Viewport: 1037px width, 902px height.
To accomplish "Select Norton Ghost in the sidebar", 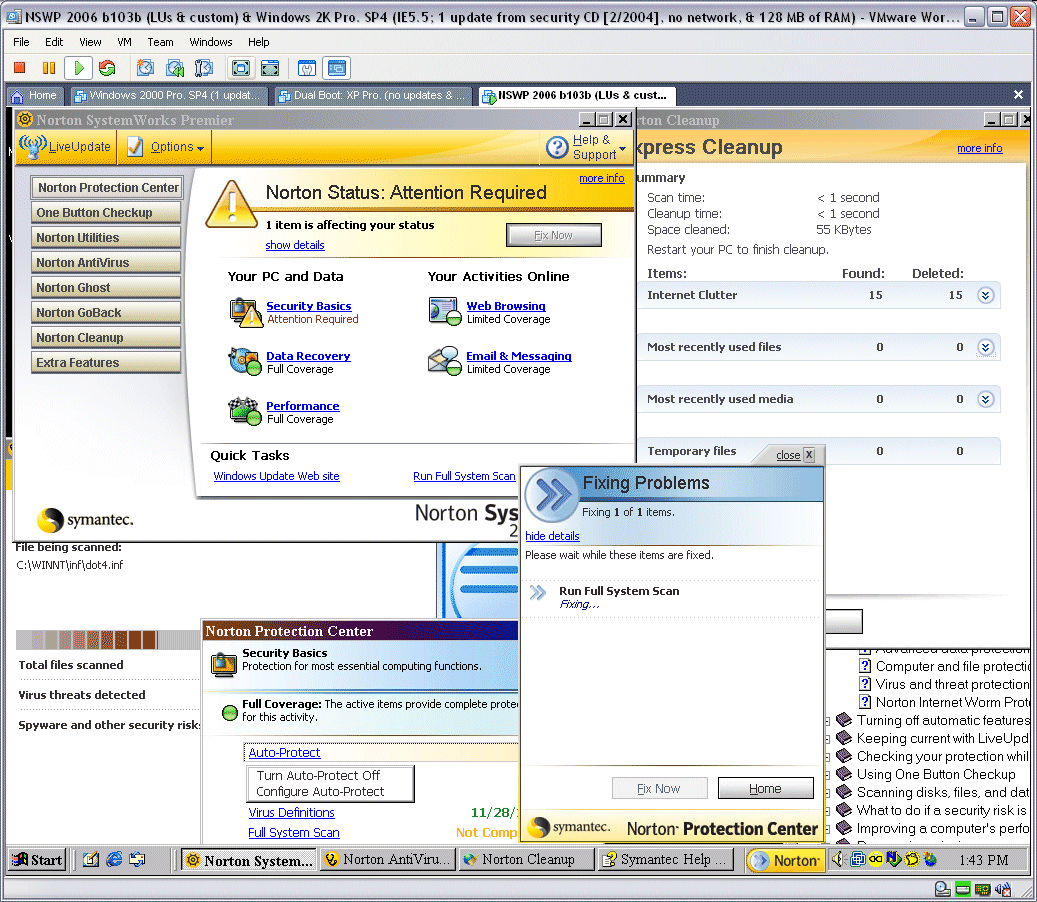I will point(74,288).
